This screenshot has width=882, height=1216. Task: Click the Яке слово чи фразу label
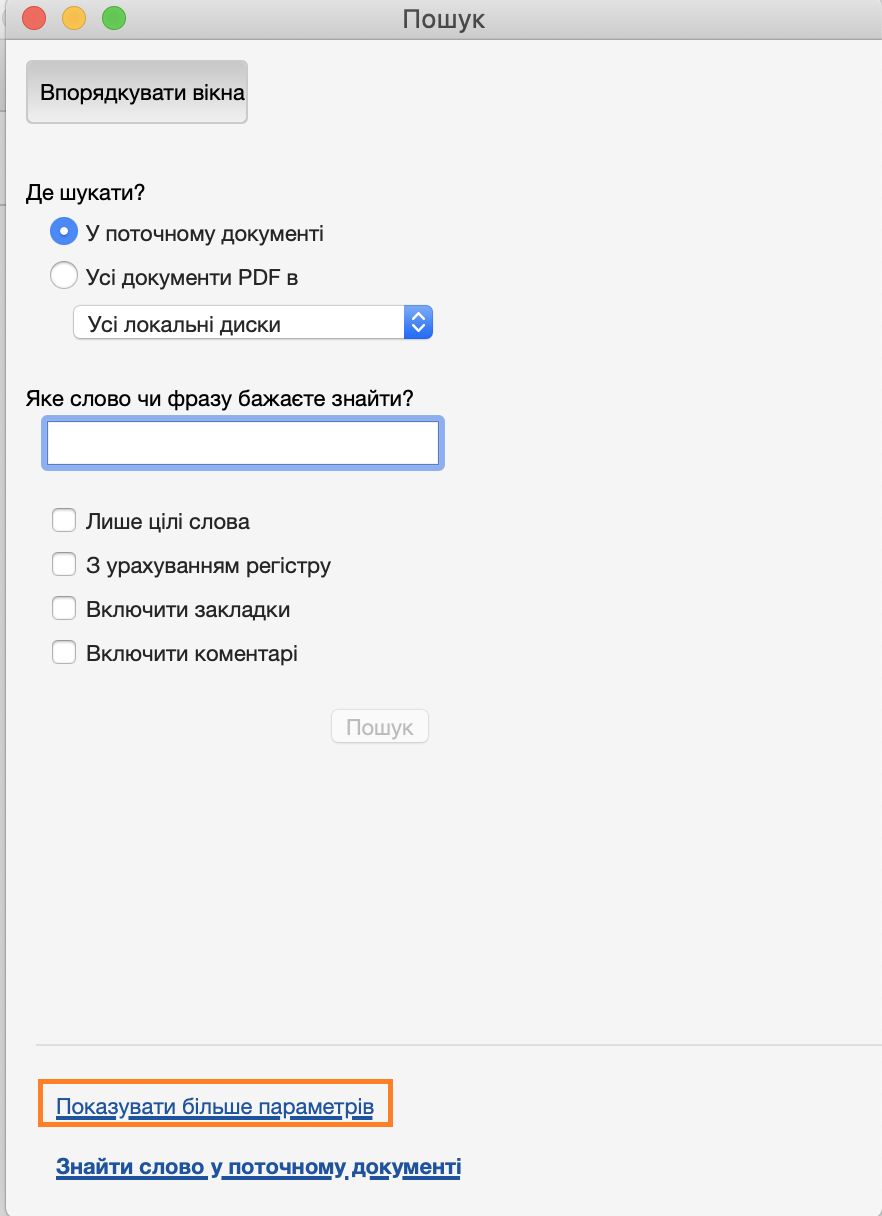(220, 398)
